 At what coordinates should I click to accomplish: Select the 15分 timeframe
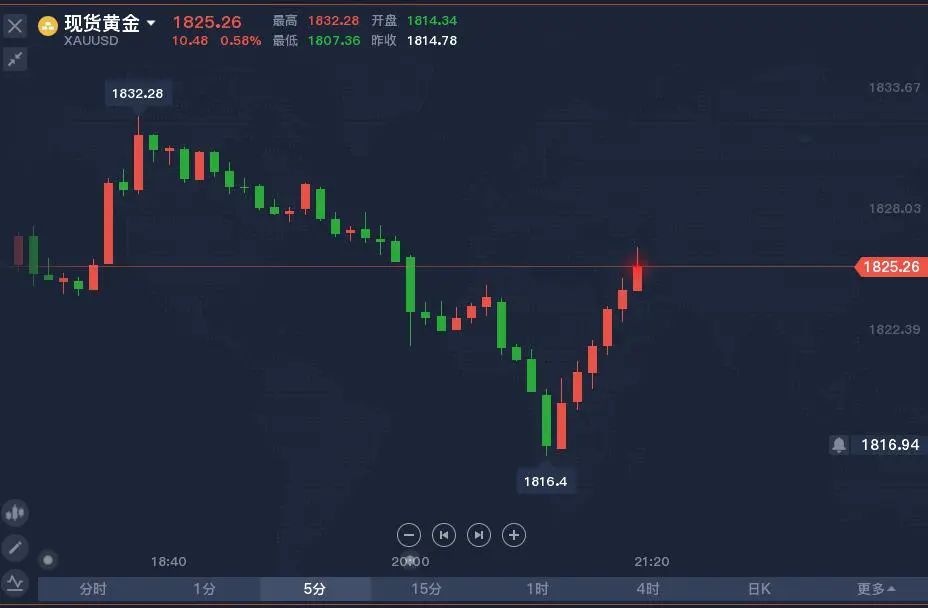(x=426, y=589)
